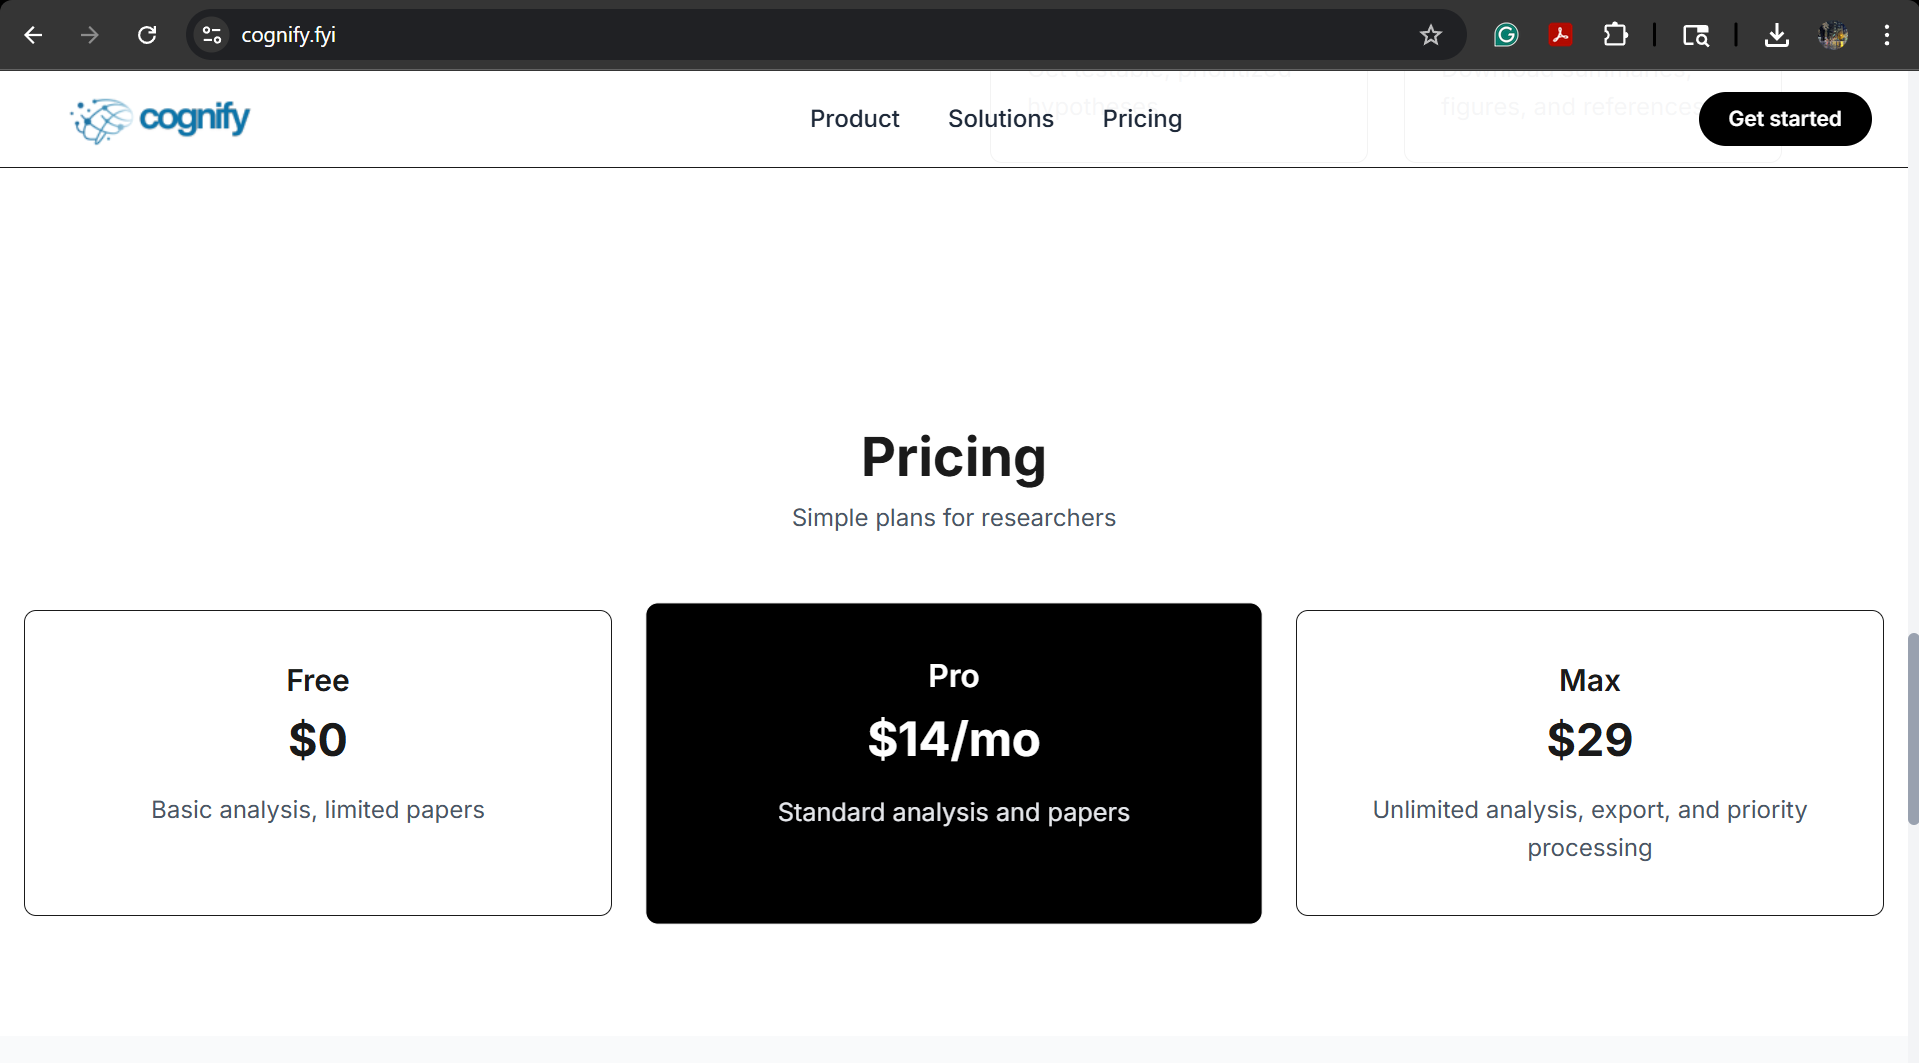Select the Max $29 plan card
1919x1063 pixels.
pos(1590,763)
